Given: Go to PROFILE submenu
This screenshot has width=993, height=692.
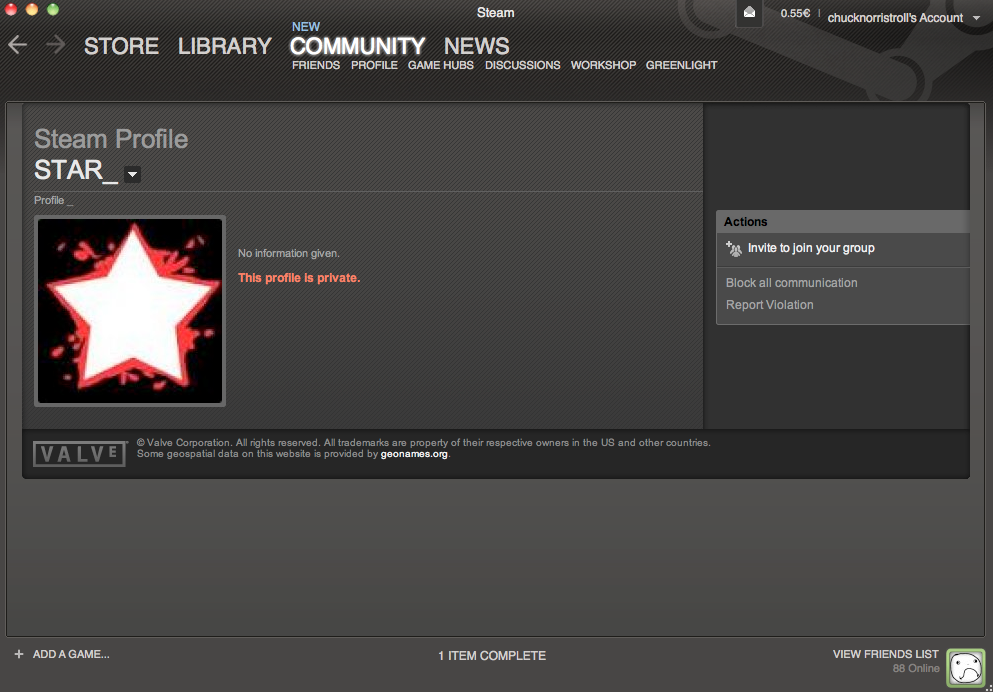Looking at the screenshot, I should [x=374, y=65].
